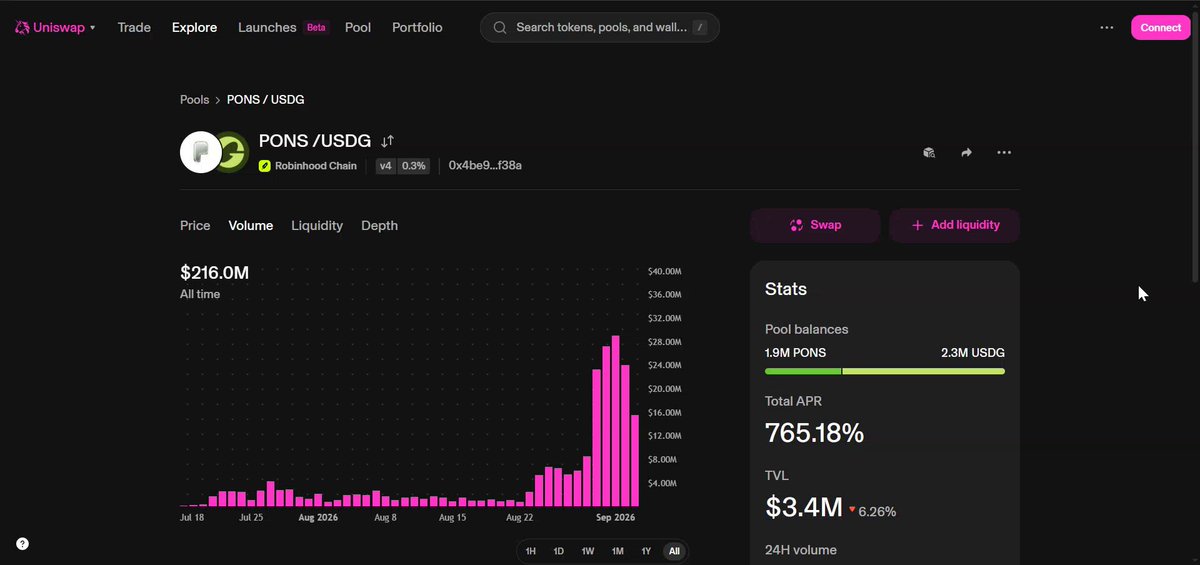The image size is (1200, 565).
Task: Click the 0.3% fee tier tag
Action: coord(414,166)
